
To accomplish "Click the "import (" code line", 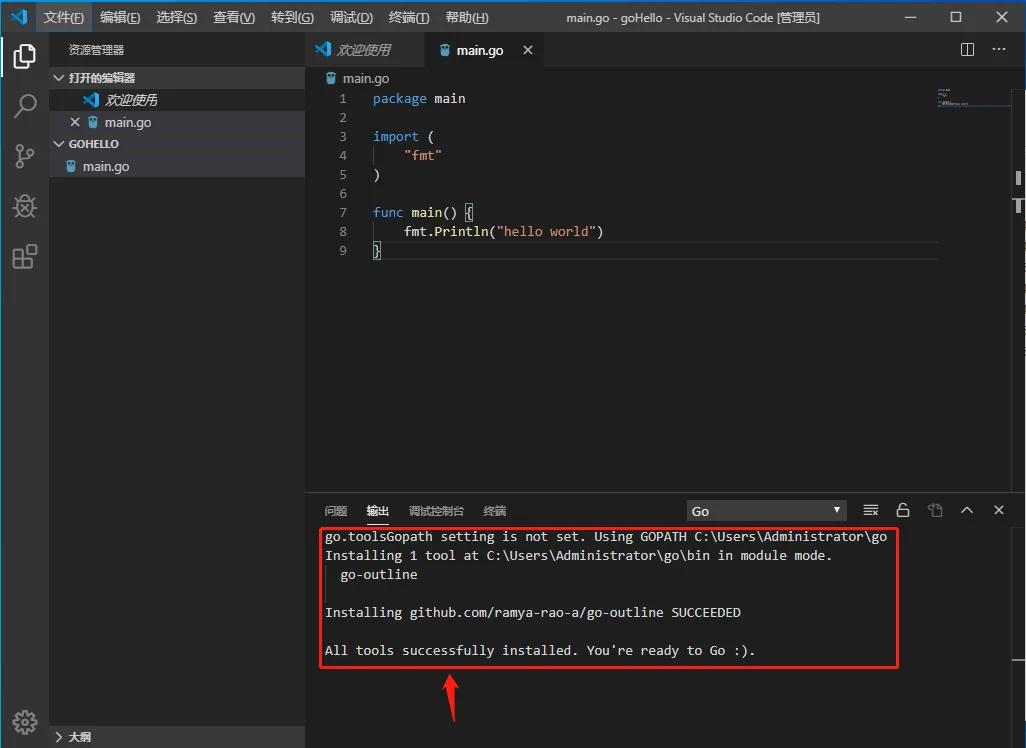I will (x=403, y=137).
